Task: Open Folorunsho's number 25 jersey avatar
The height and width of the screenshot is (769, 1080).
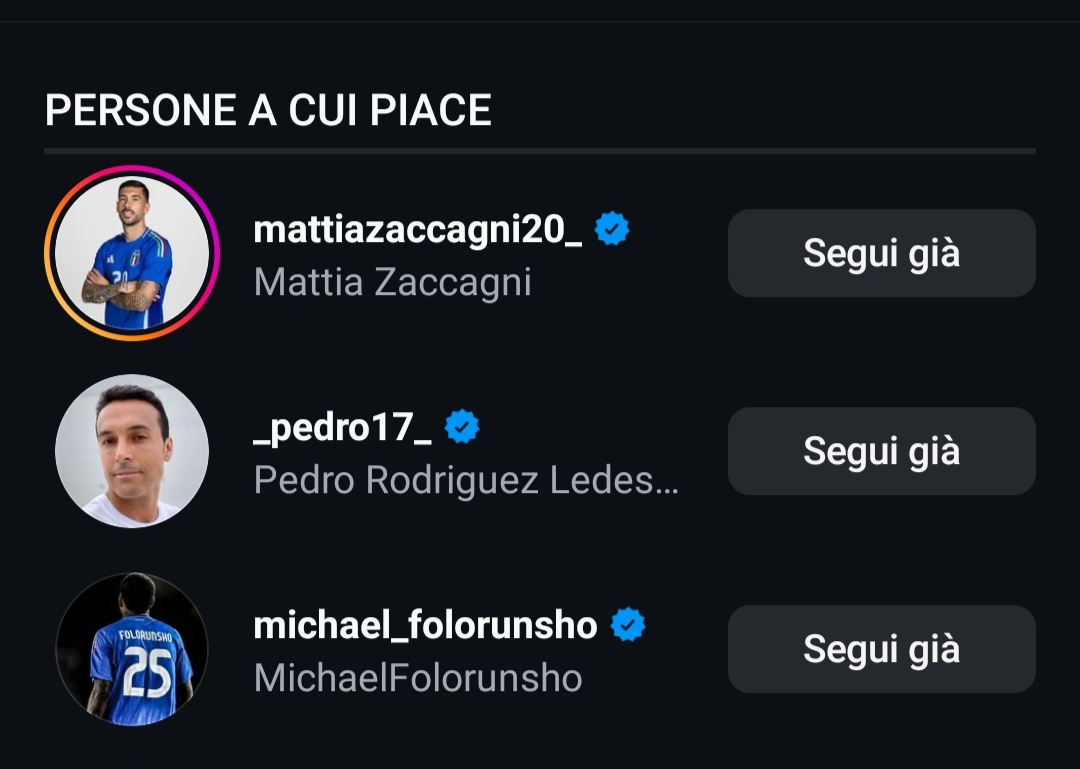Action: point(132,649)
